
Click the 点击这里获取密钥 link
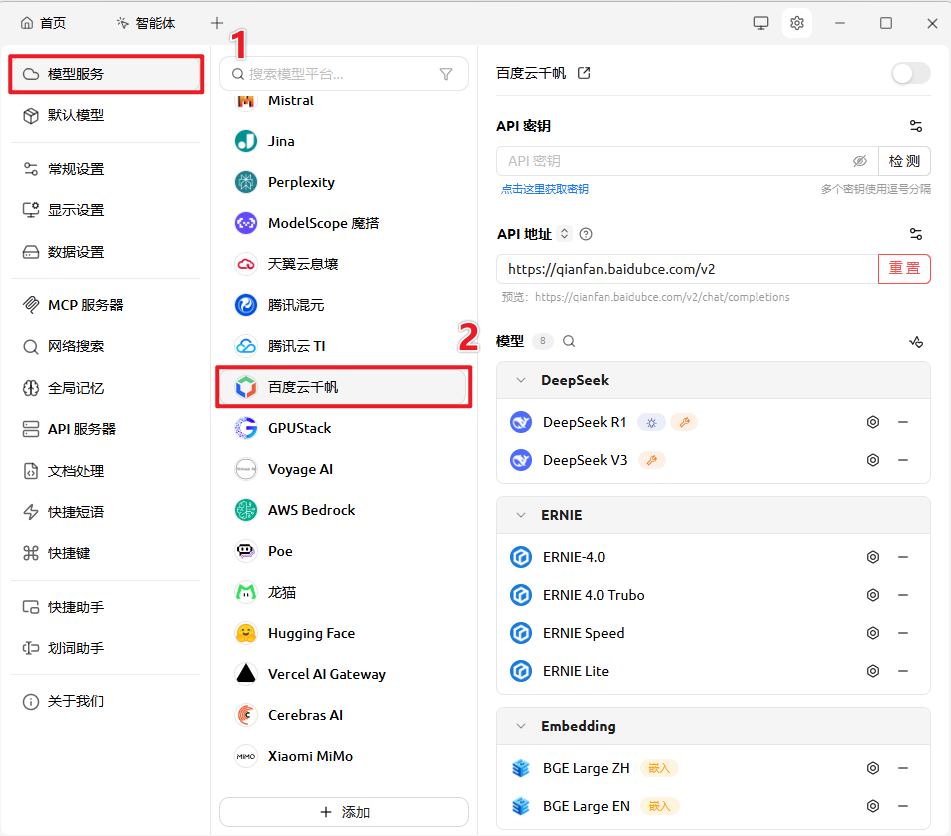coord(545,189)
